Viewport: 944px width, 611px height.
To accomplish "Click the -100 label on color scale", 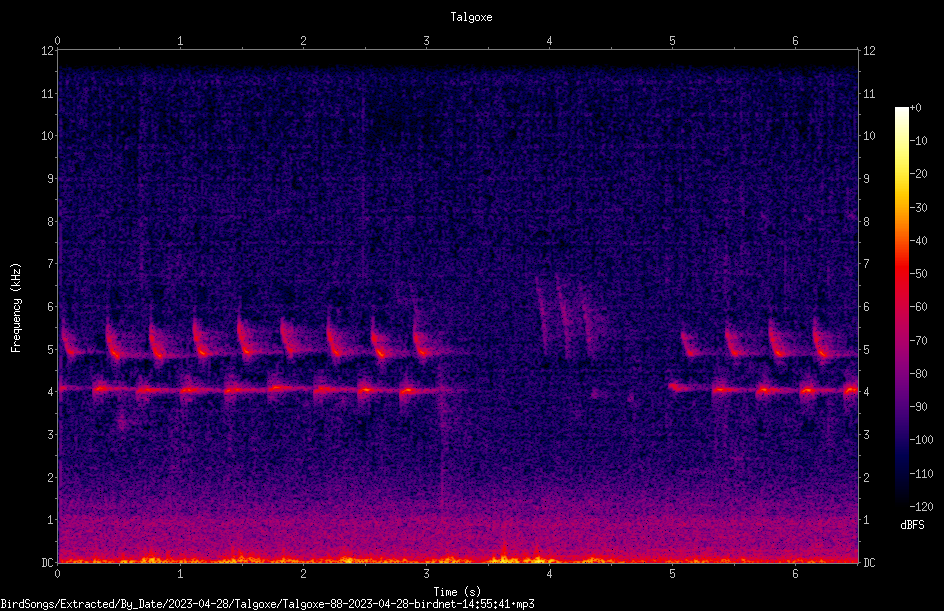I will (921, 439).
